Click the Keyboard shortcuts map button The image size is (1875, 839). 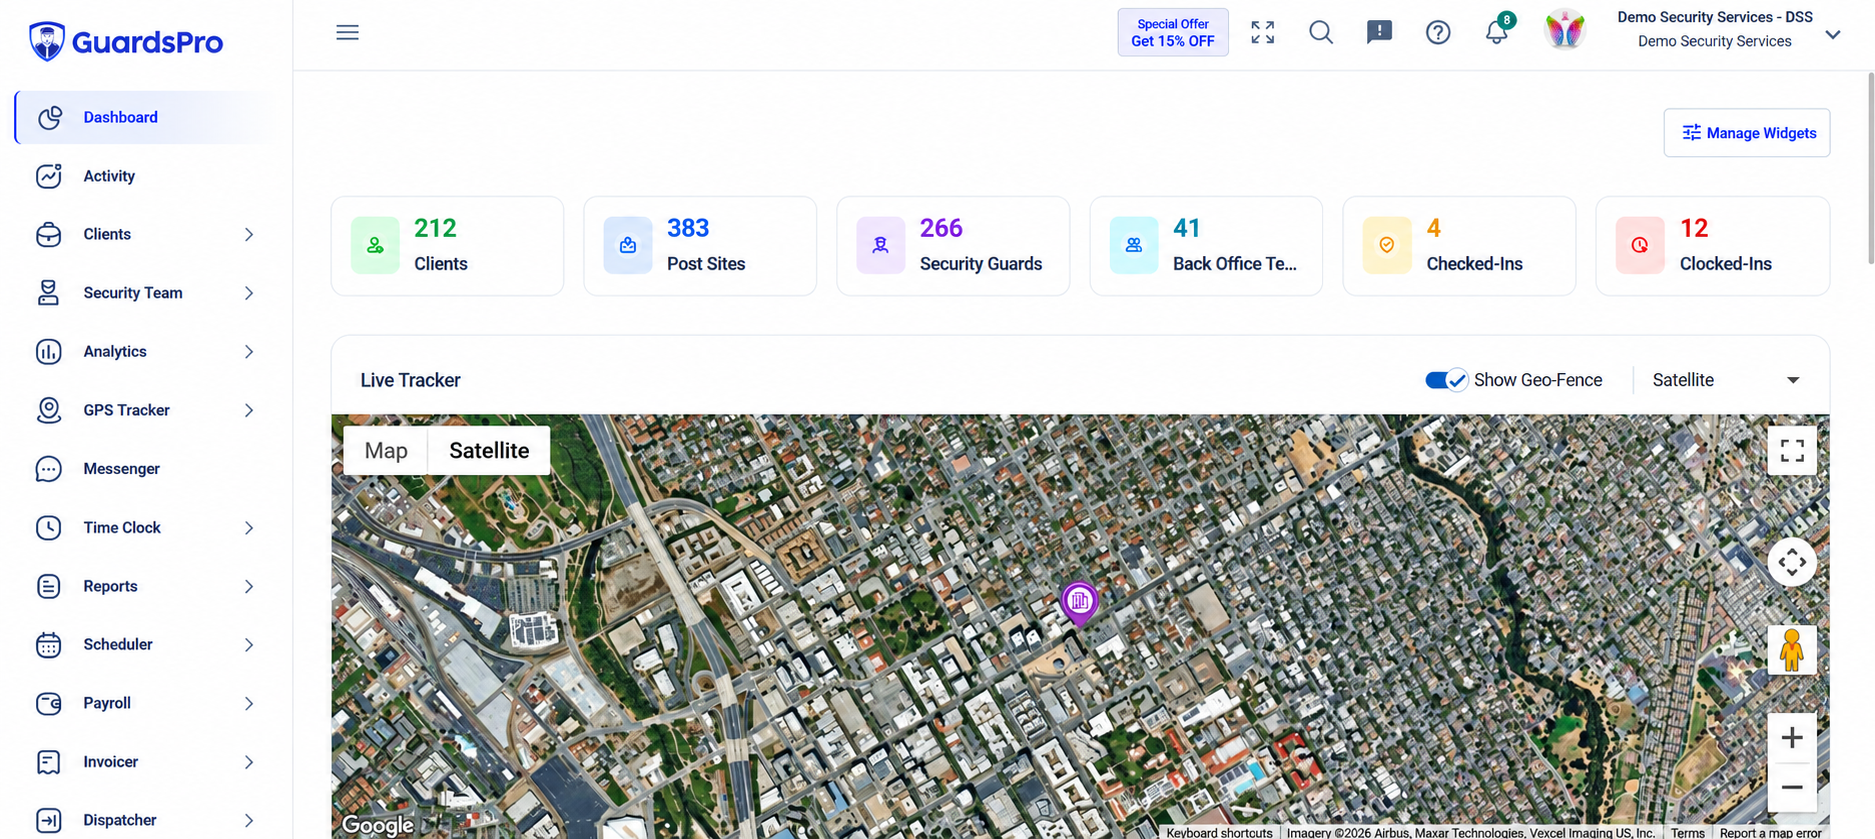(1219, 832)
